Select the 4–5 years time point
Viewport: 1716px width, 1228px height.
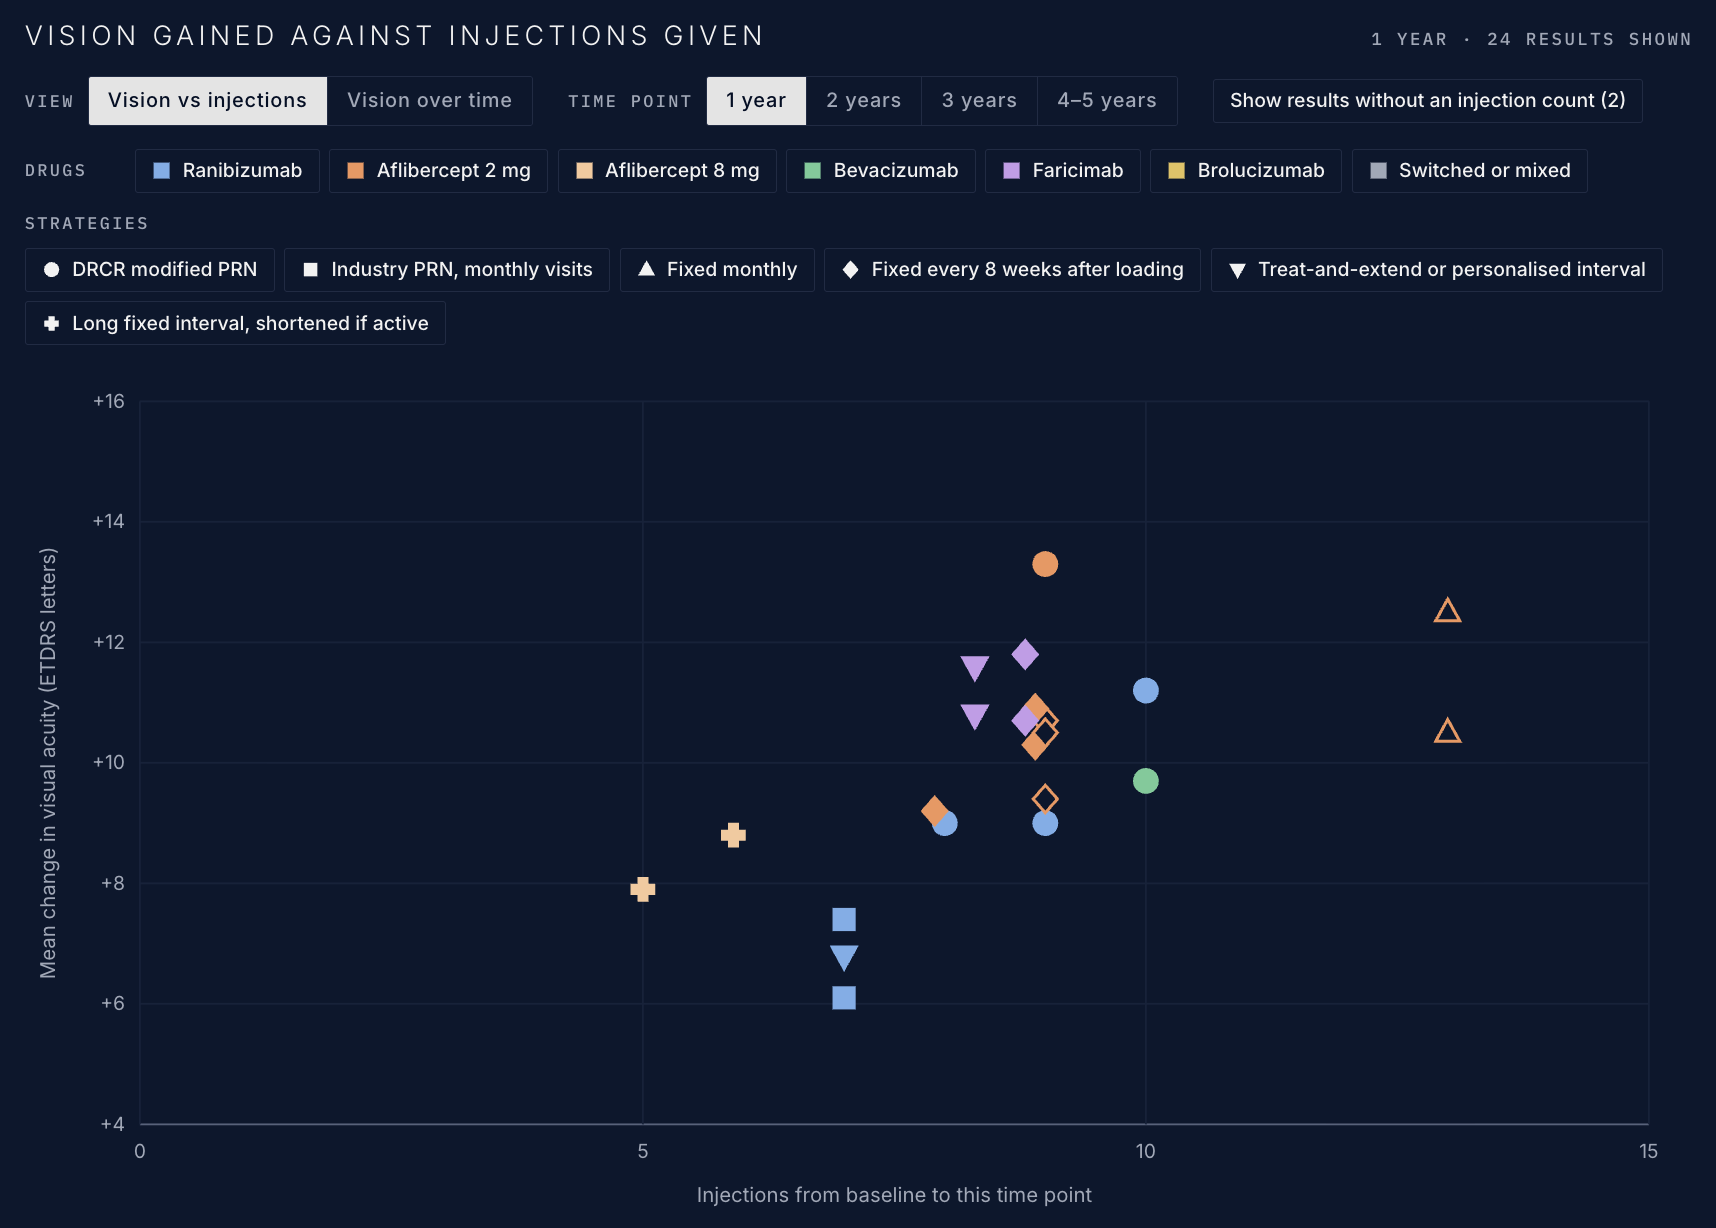1107,101
